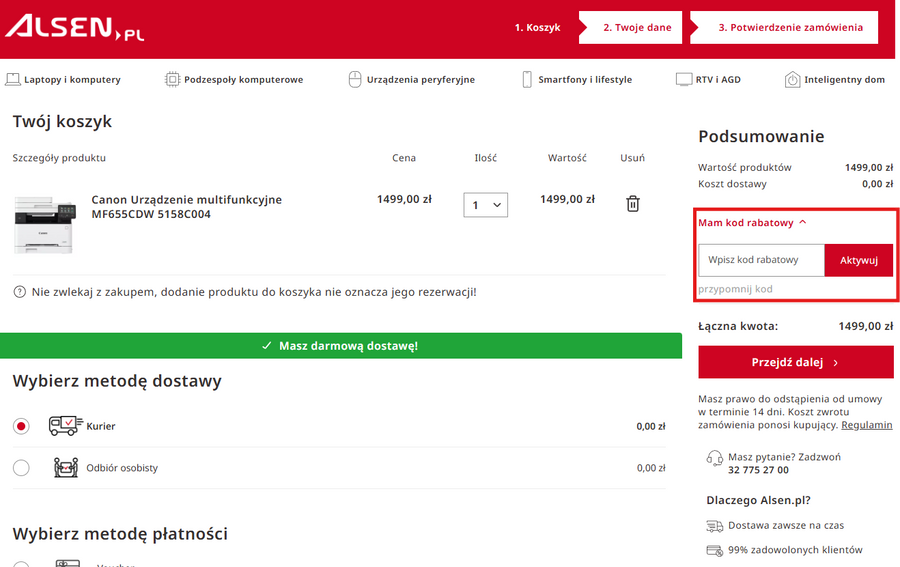
Task: Click the Przejdź dalej button
Action: point(795,363)
